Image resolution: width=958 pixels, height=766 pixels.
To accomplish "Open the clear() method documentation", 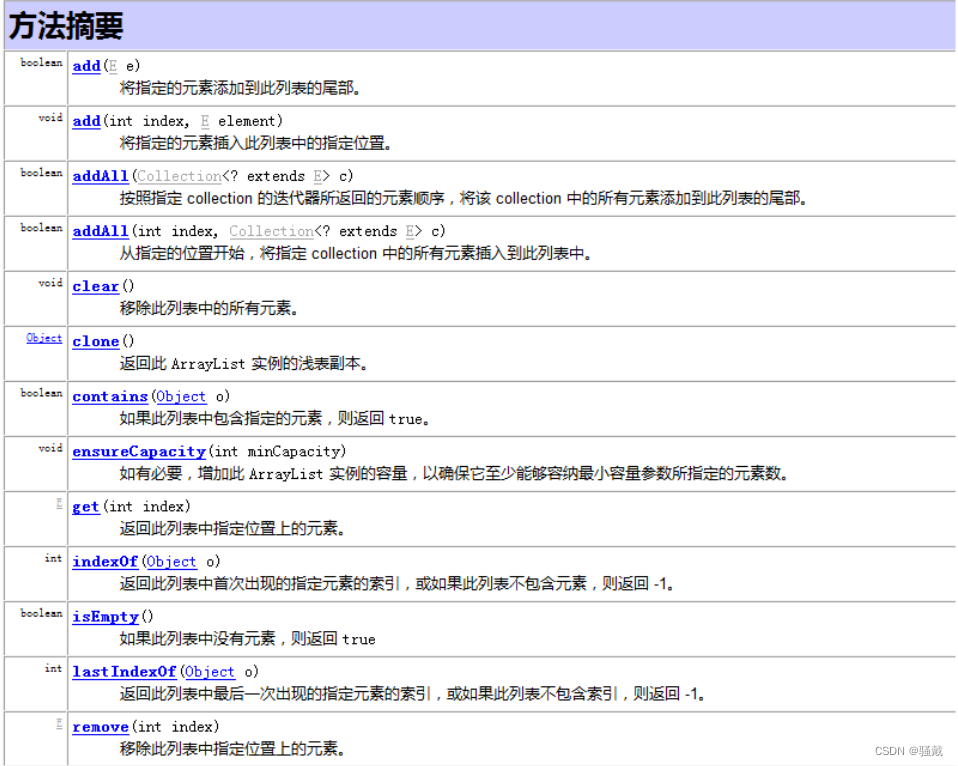I will (x=95, y=286).
